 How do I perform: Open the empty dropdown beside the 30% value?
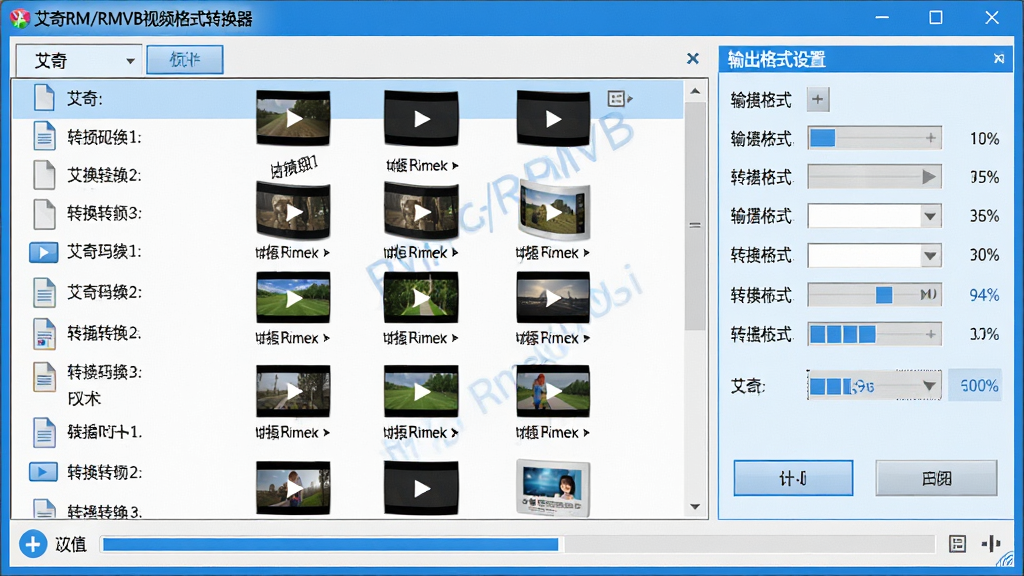pyautogui.click(x=874, y=255)
